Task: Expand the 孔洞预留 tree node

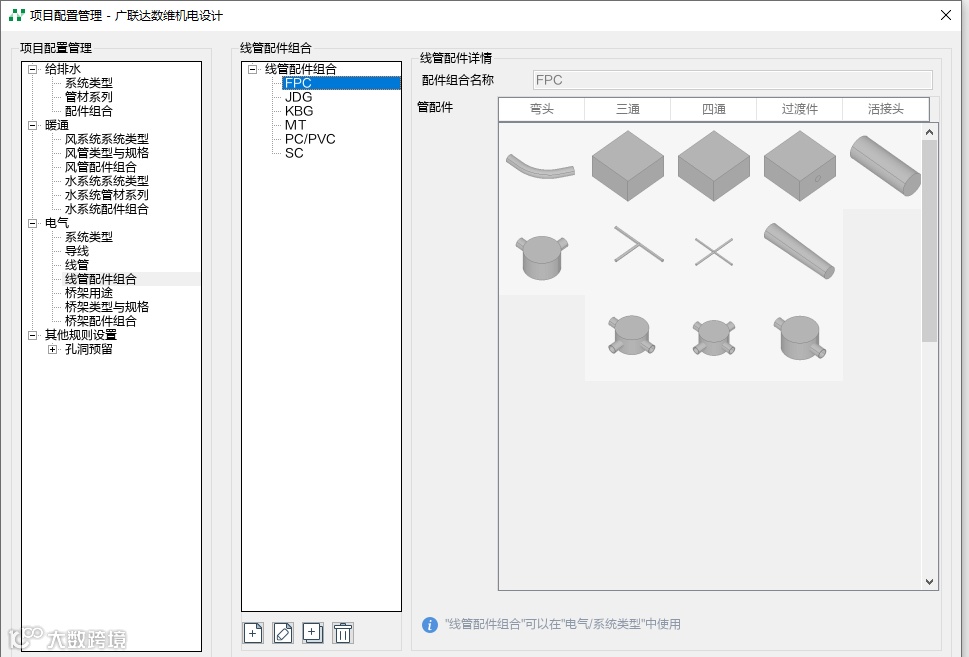Action: point(53,349)
